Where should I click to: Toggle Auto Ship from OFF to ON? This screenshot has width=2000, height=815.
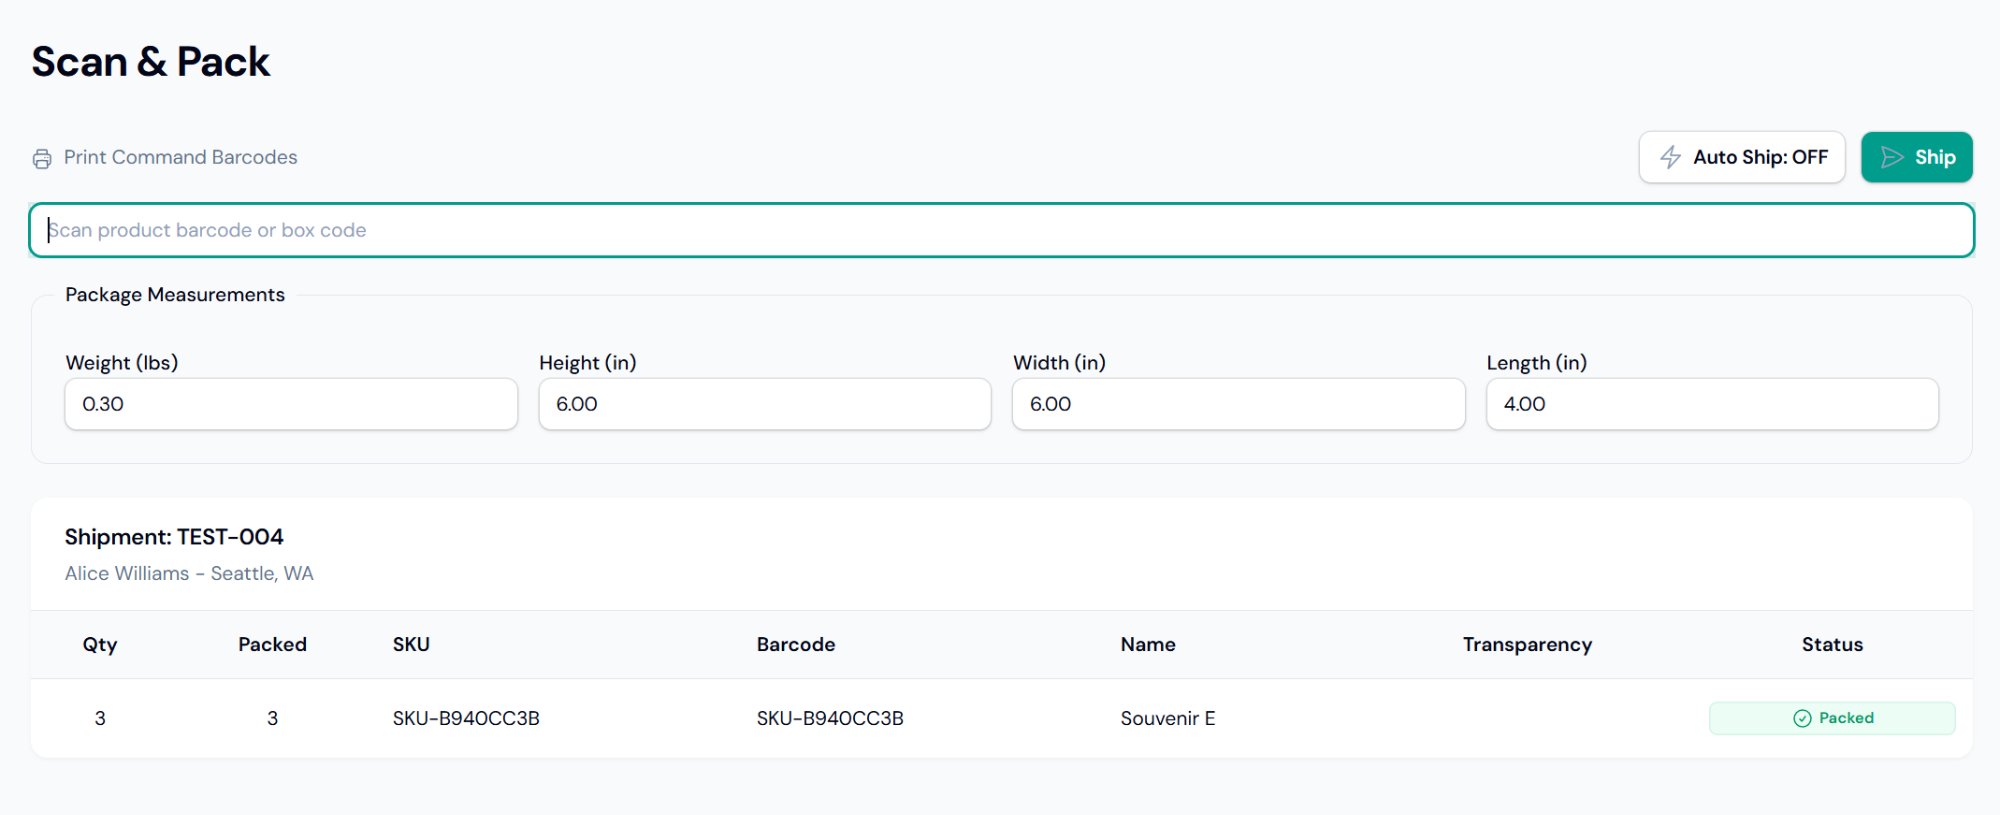[1742, 157]
